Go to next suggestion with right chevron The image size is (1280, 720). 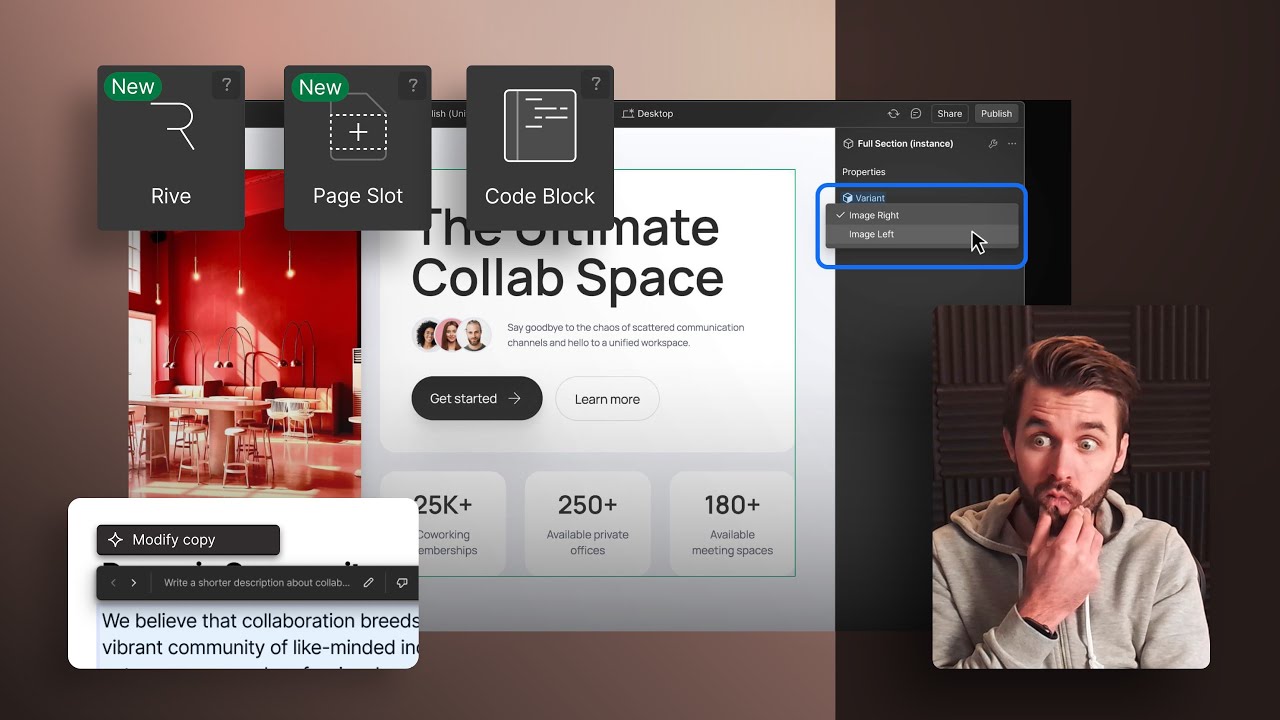coord(133,582)
